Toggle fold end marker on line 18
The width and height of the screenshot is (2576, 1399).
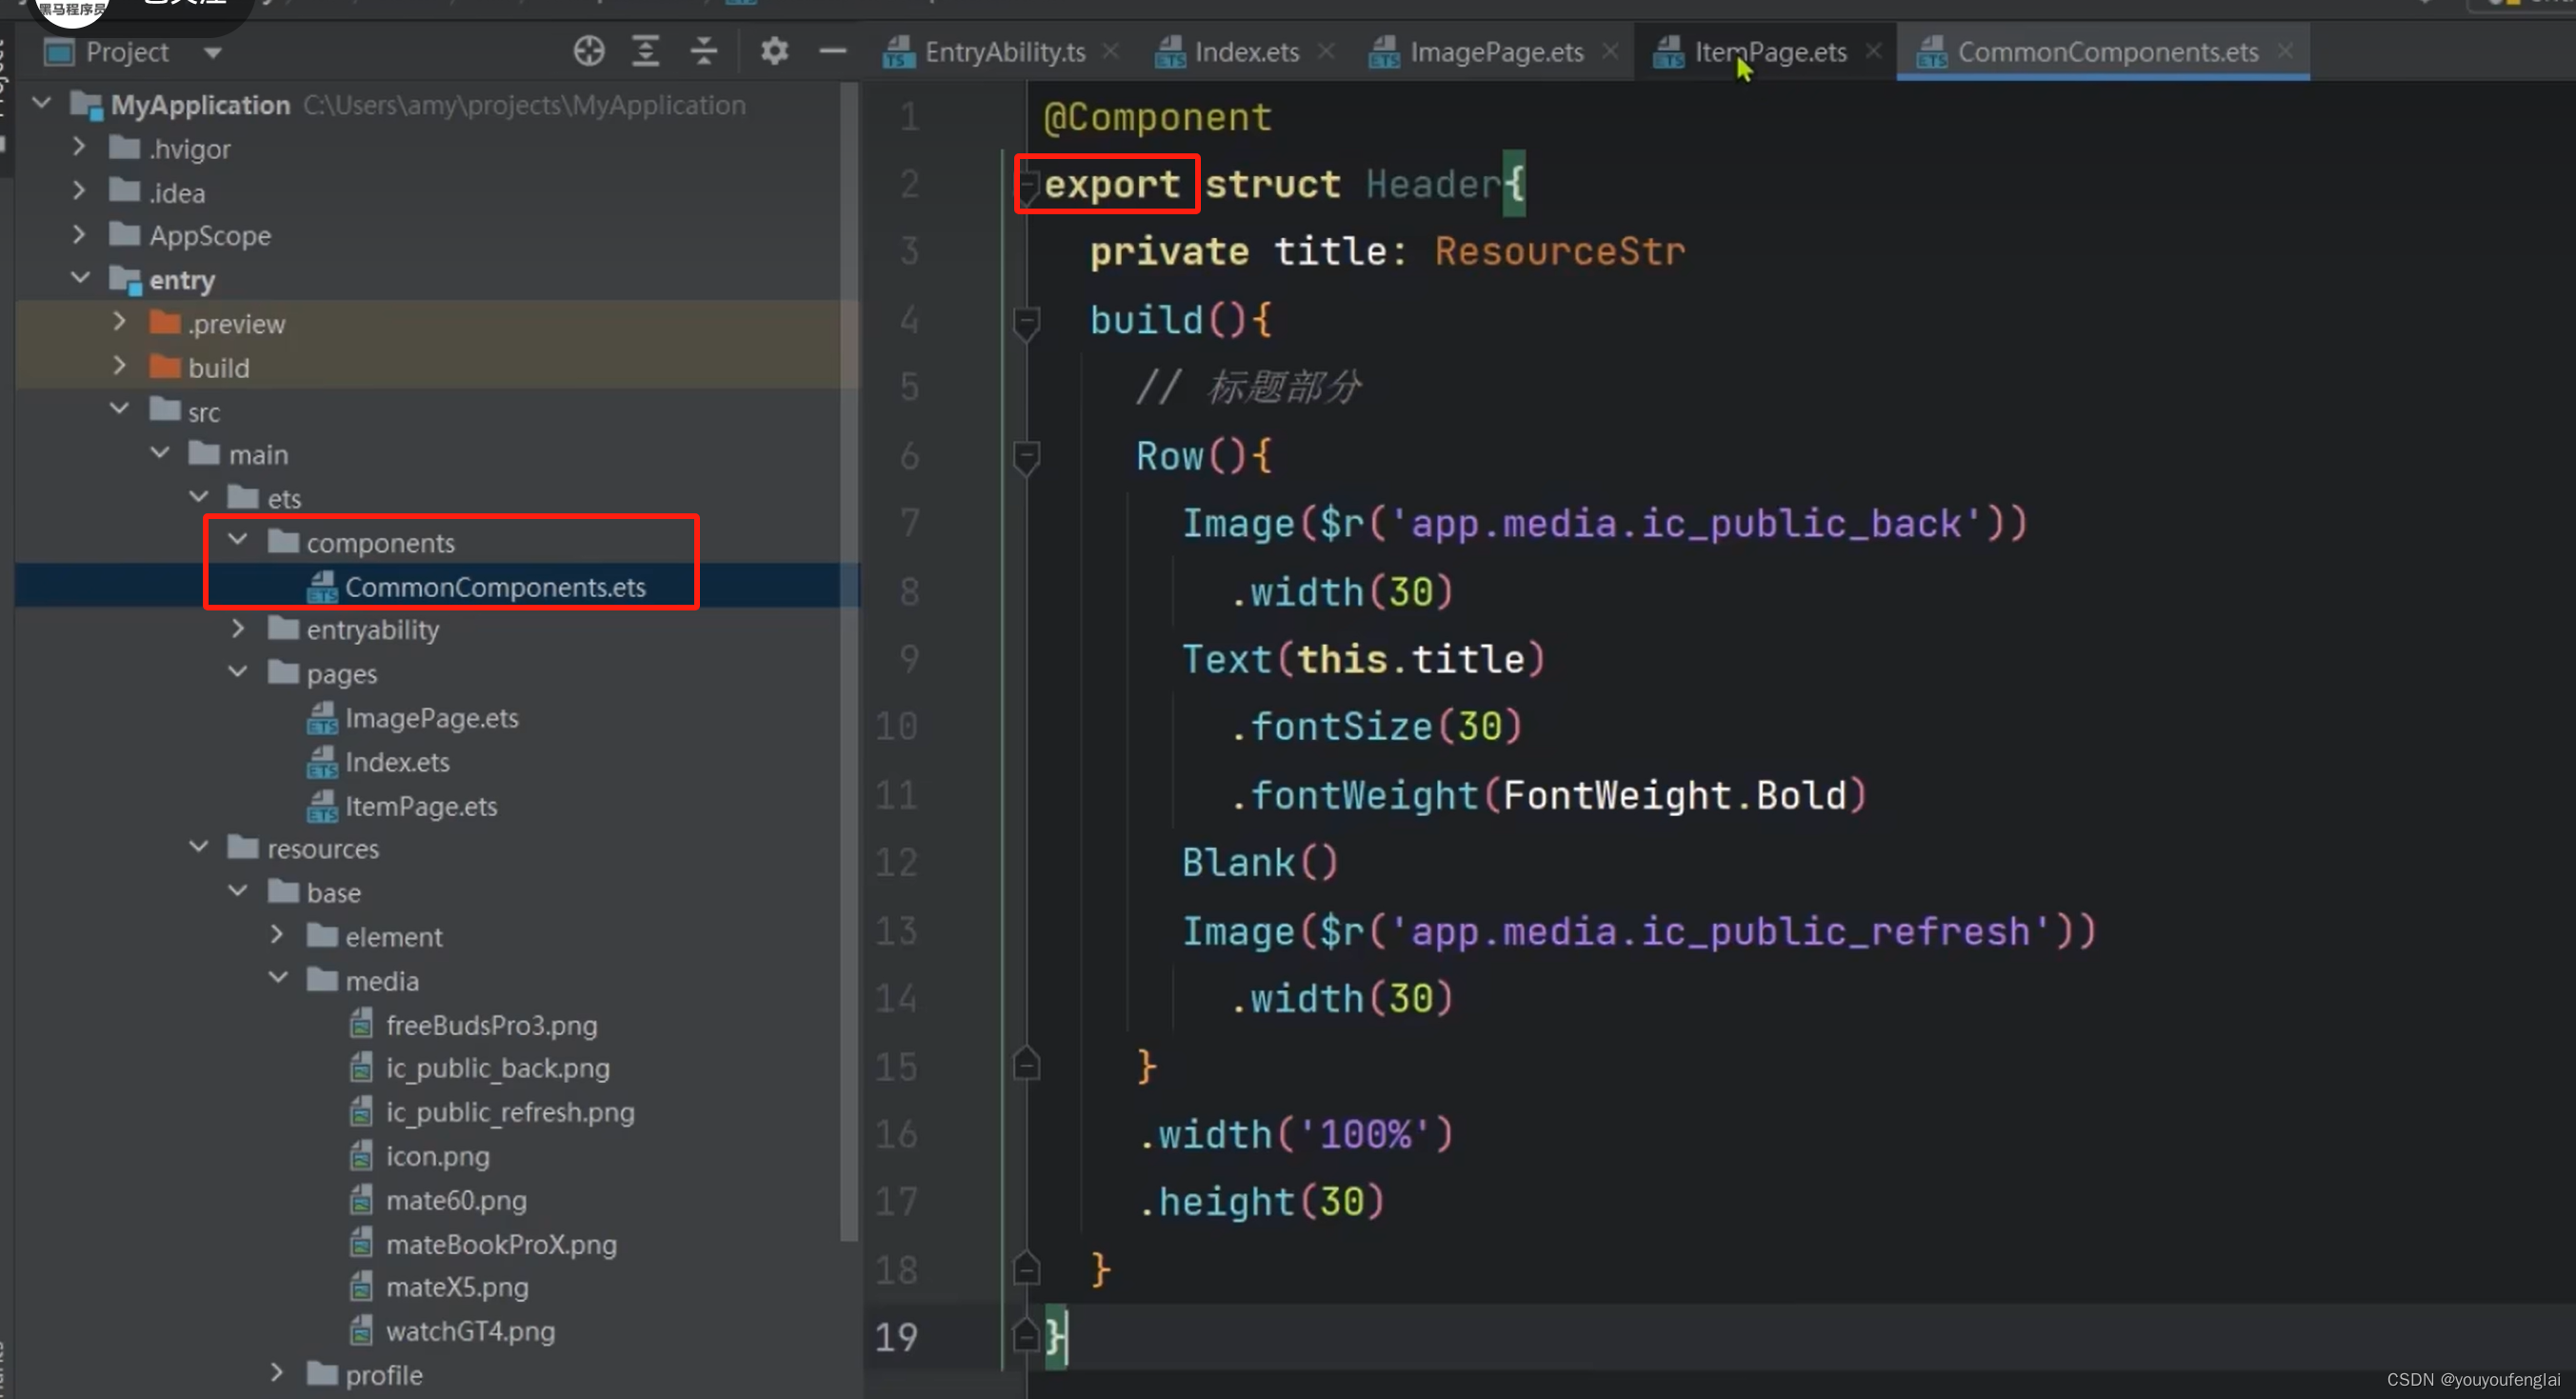point(1026,1268)
